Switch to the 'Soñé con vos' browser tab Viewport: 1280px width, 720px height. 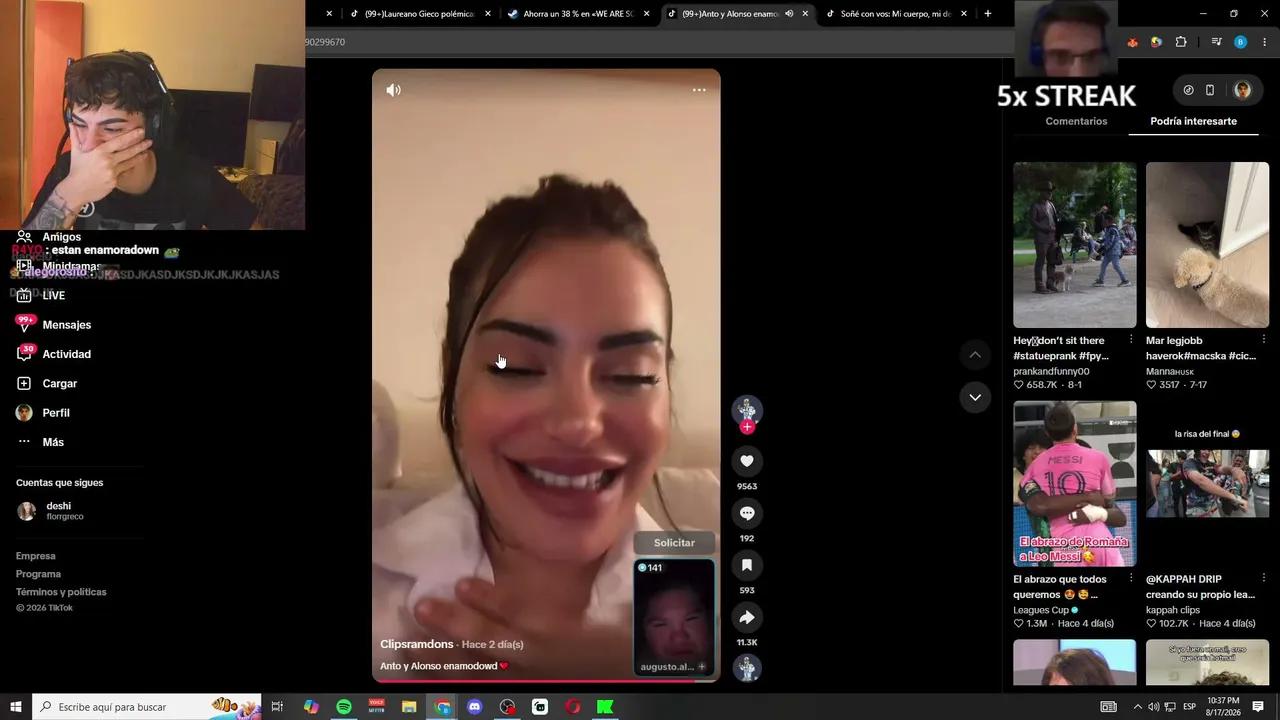(895, 14)
